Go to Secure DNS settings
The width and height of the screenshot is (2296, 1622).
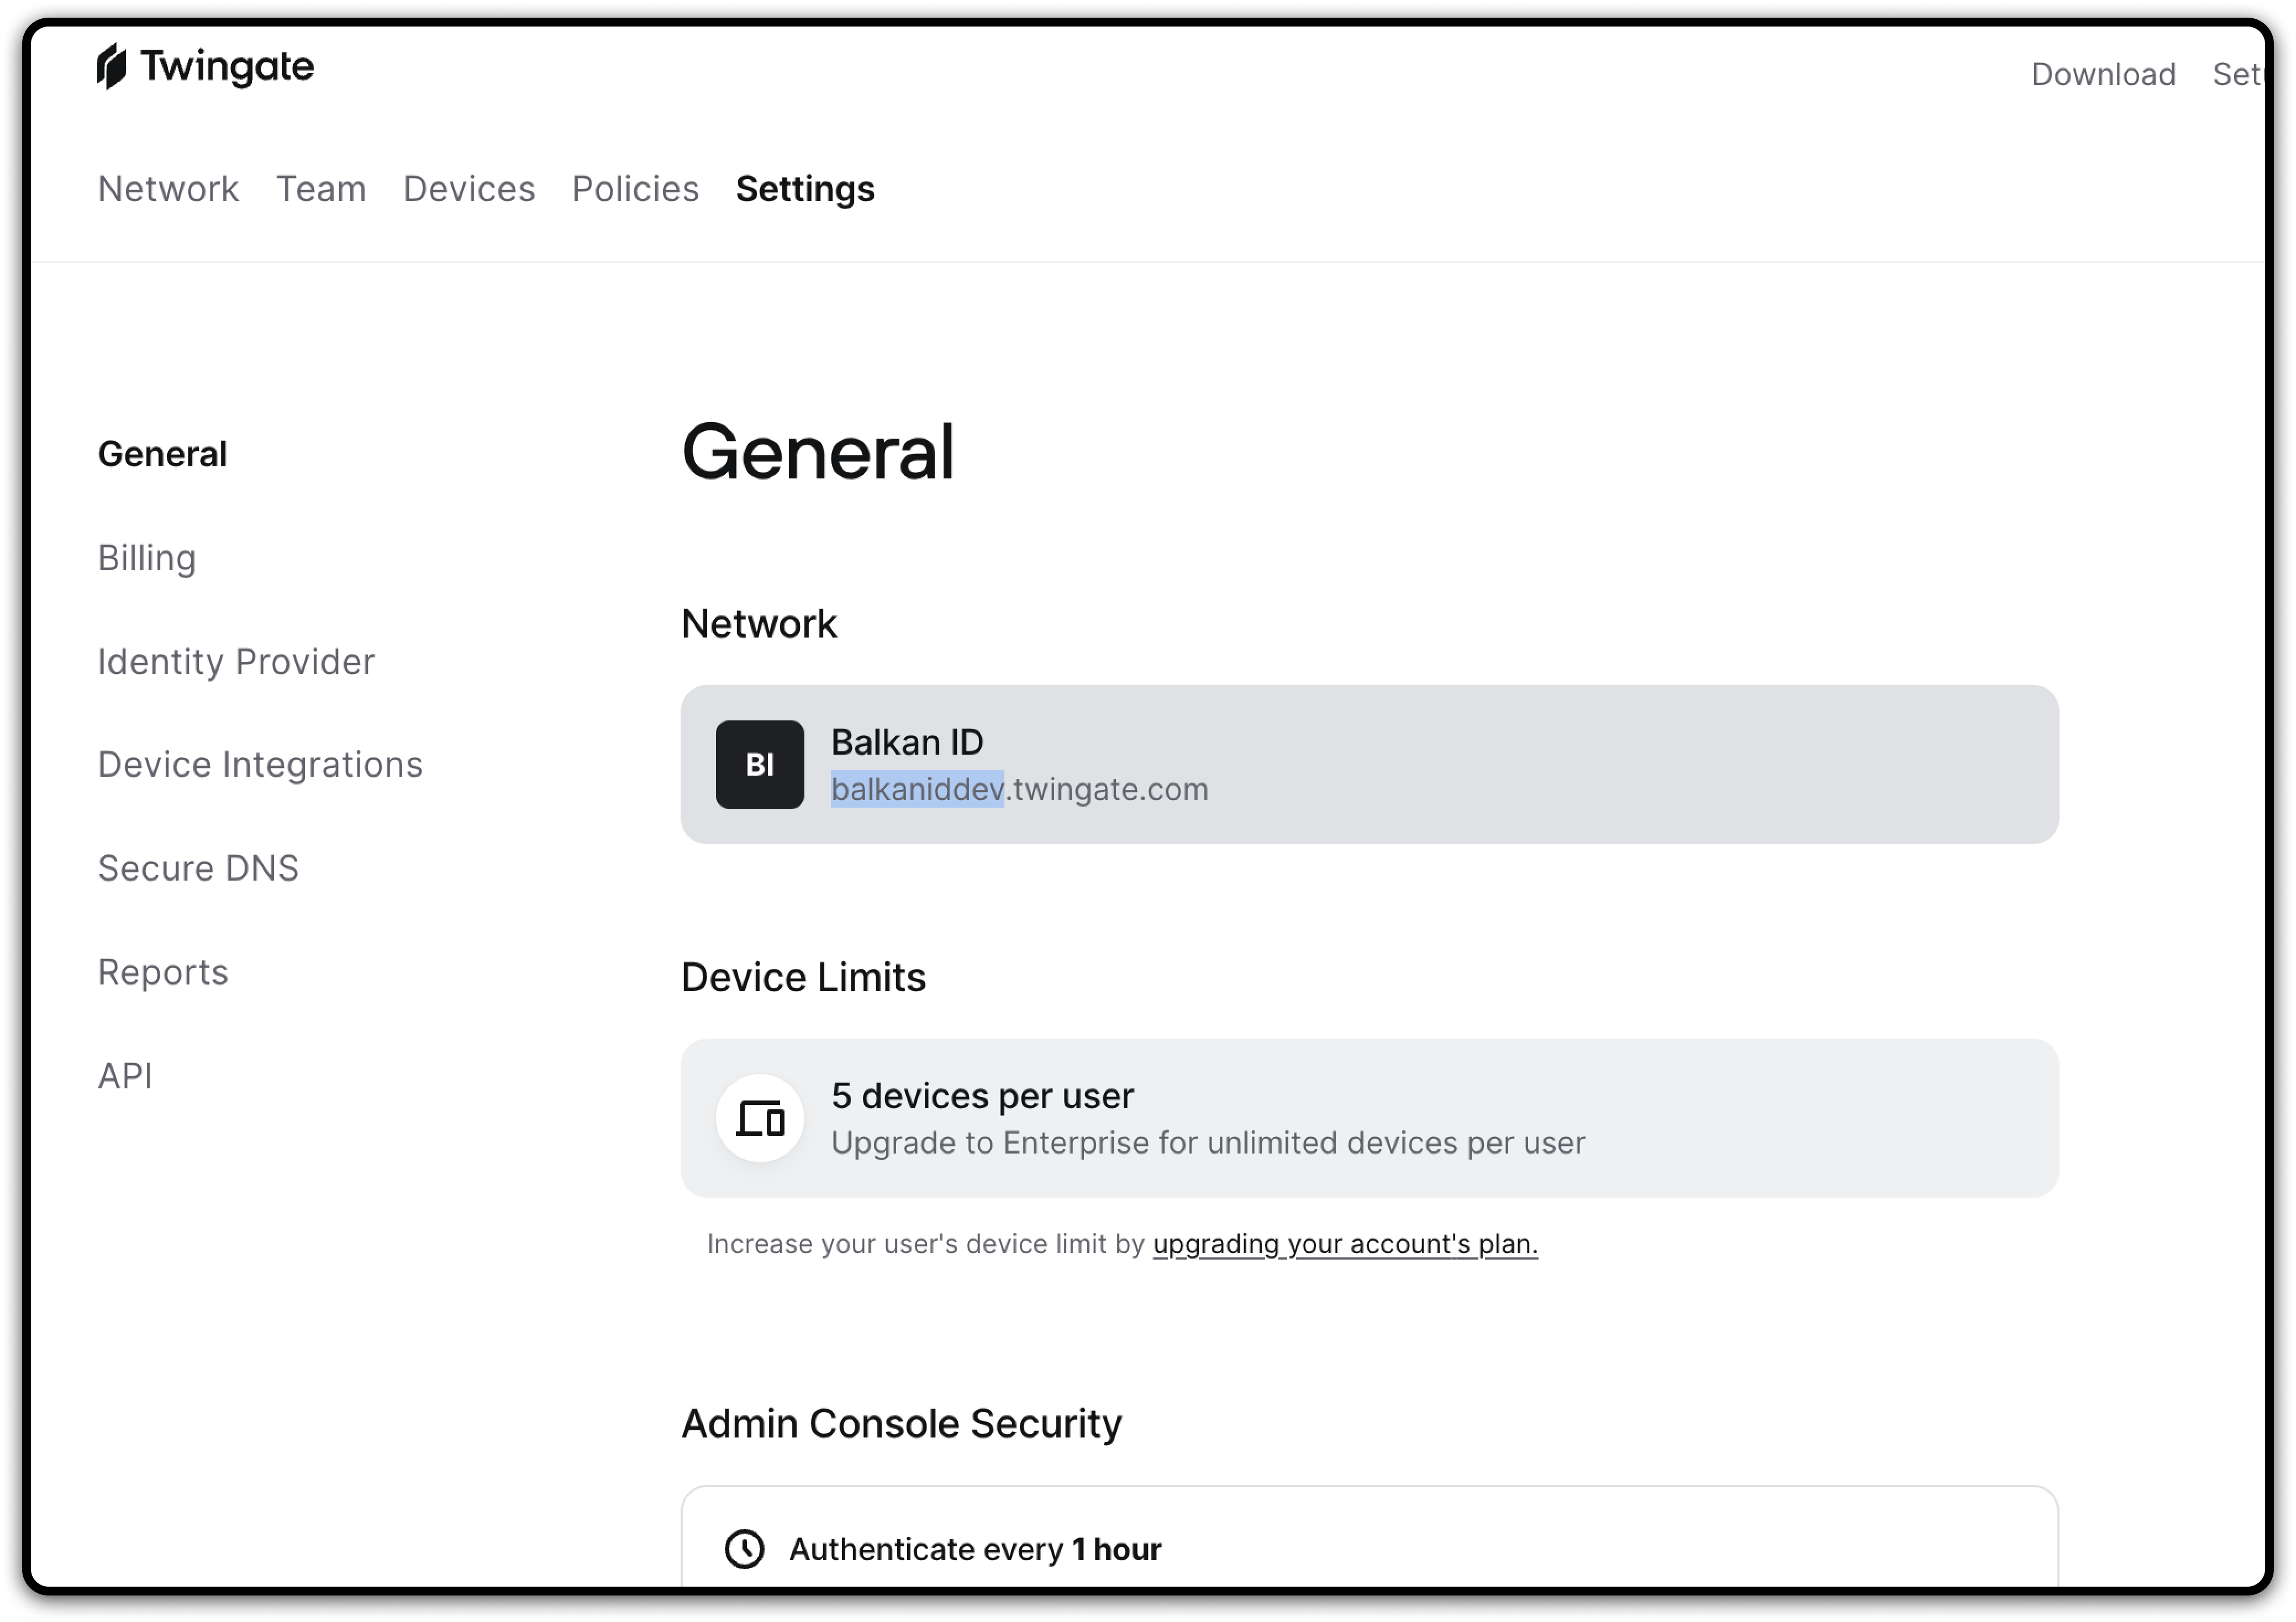198,868
